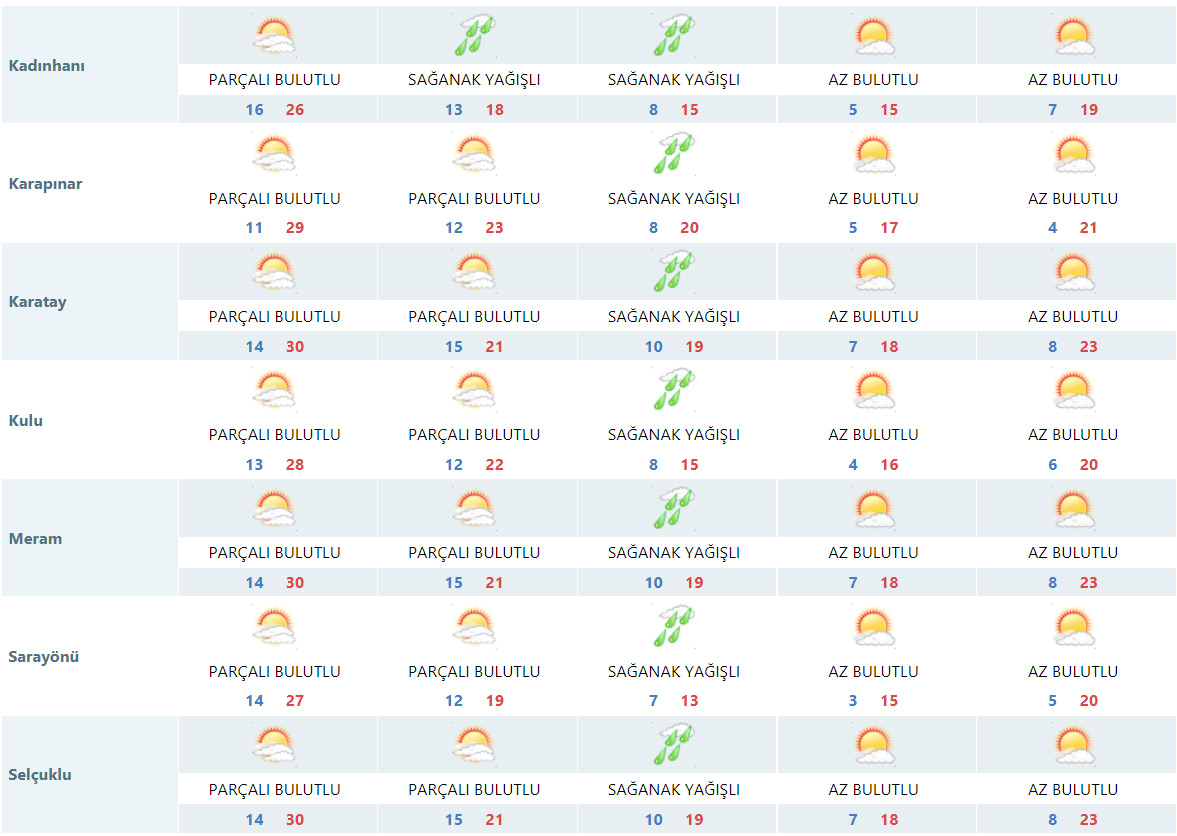Viewport: 1177px width, 836px height.
Task: Click Selçuklu's partly cloudy icon above 15/21
Action: tap(474, 746)
